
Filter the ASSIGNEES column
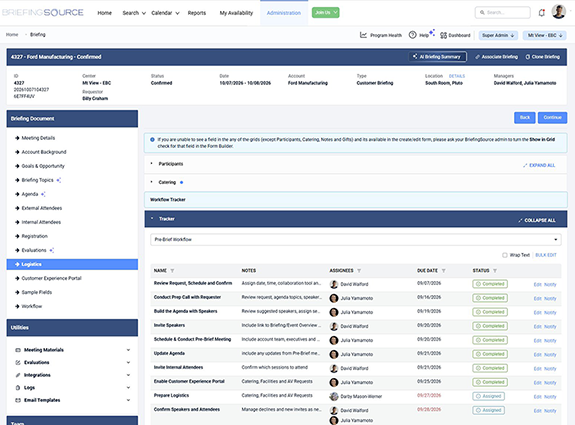pyautogui.click(x=359, y=271)
